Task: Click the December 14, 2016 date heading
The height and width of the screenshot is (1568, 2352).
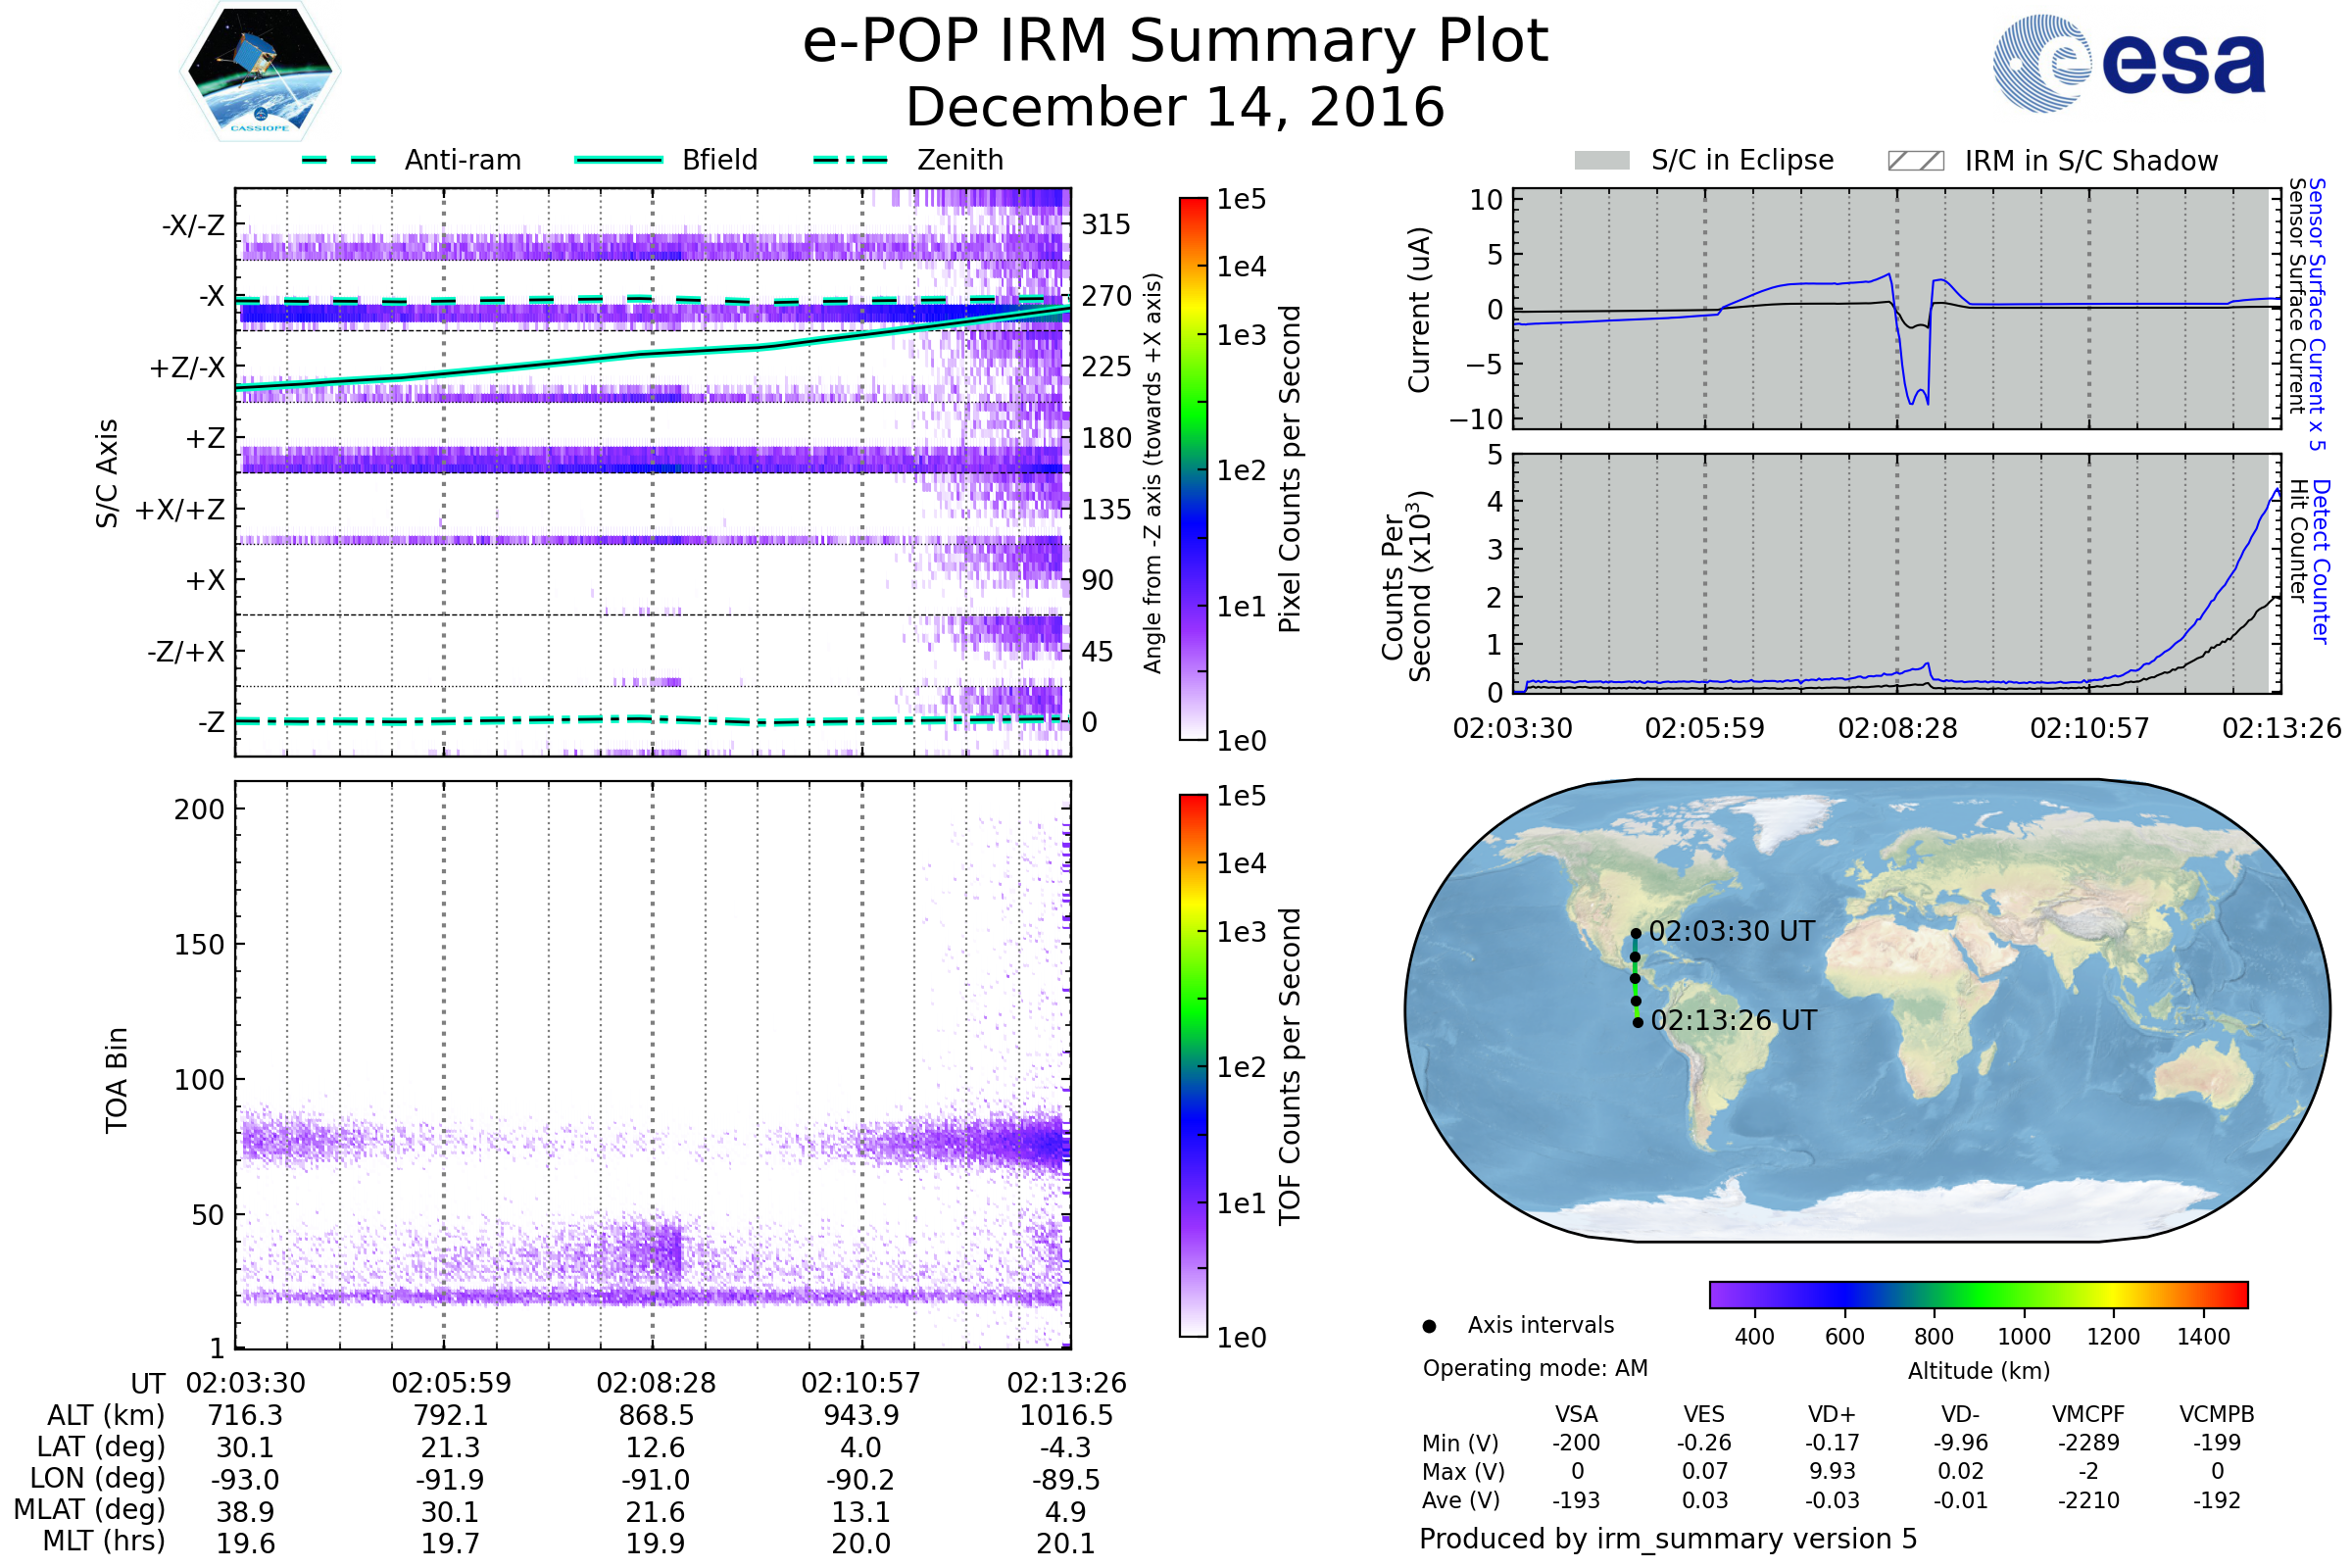Action: [1175, 107]
